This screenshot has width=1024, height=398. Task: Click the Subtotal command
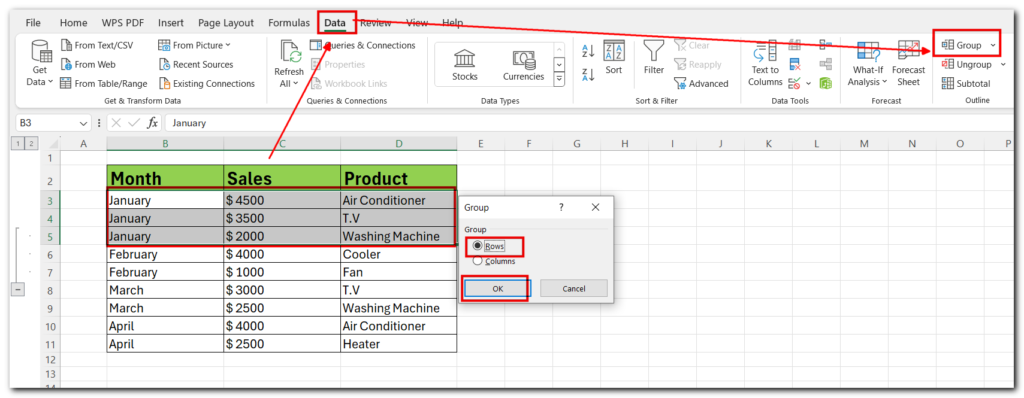point(966,83)
